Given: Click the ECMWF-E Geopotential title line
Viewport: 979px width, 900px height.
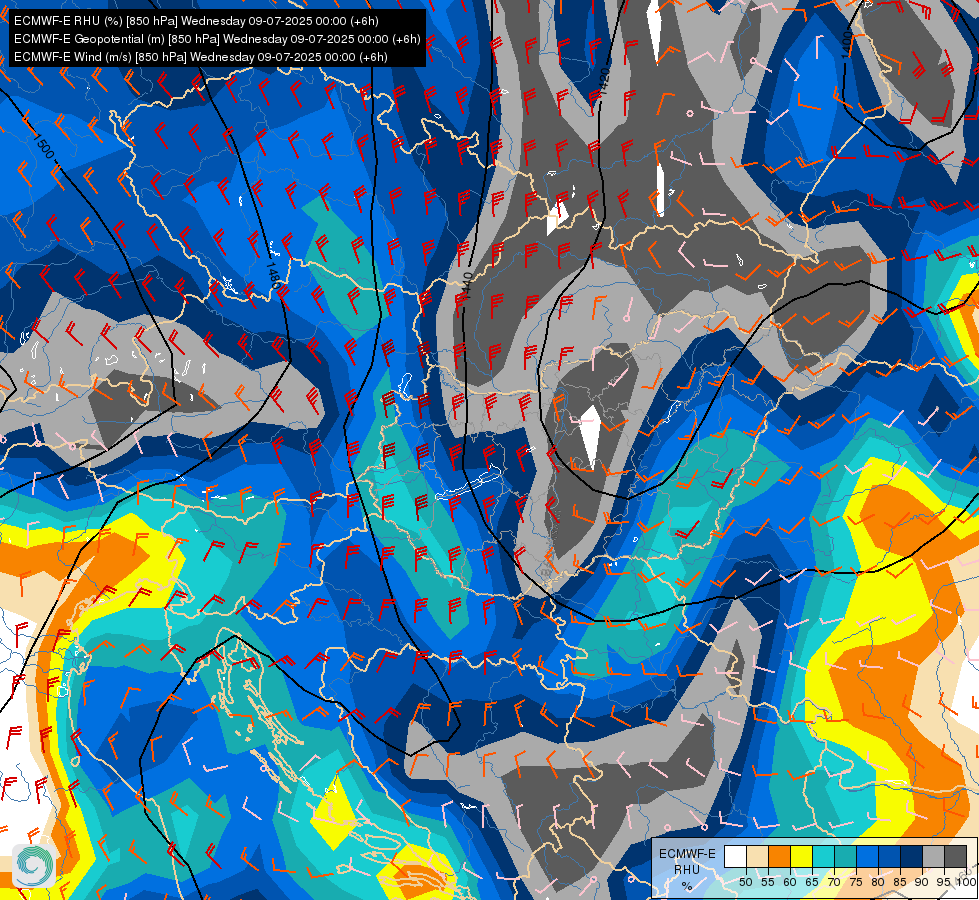Looking at the screenshot, I should [217, 39].
